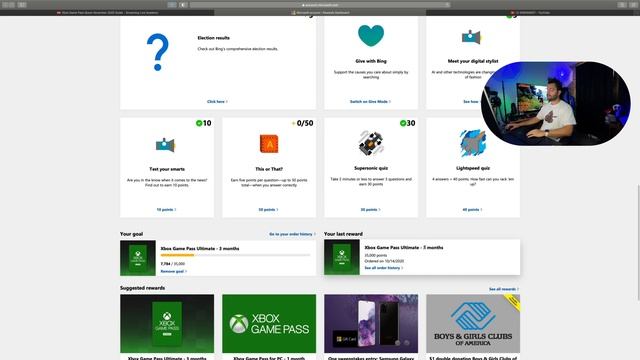Click 'See all order history' link

tap(384, 268)
